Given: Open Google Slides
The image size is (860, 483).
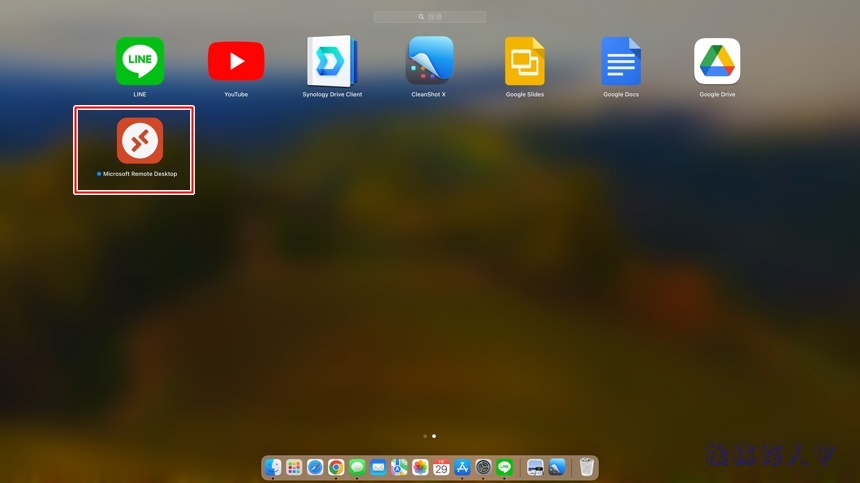Looking at the screenshot, I should click(x=524, y=61).
